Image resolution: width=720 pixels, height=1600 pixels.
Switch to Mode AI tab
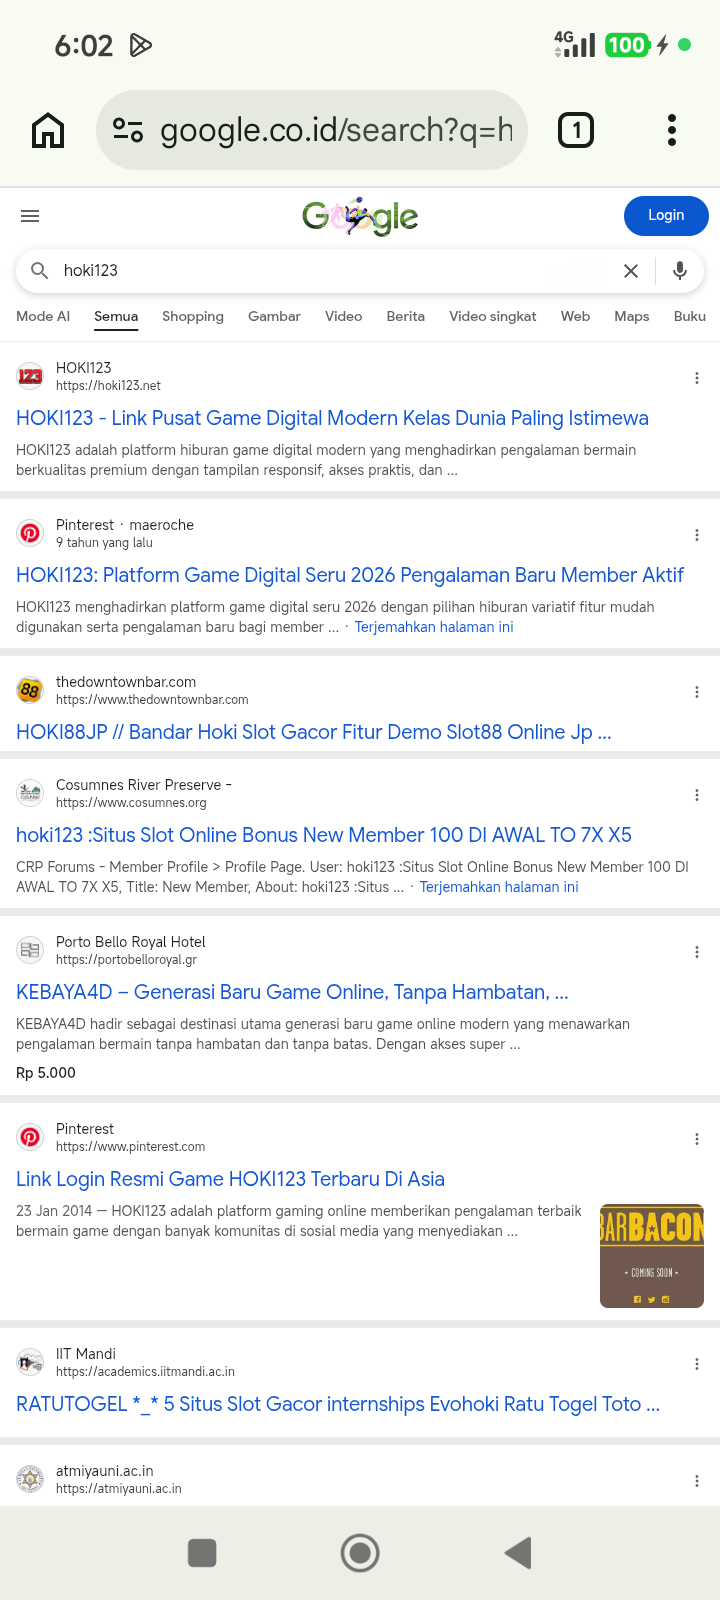[43, 316]
